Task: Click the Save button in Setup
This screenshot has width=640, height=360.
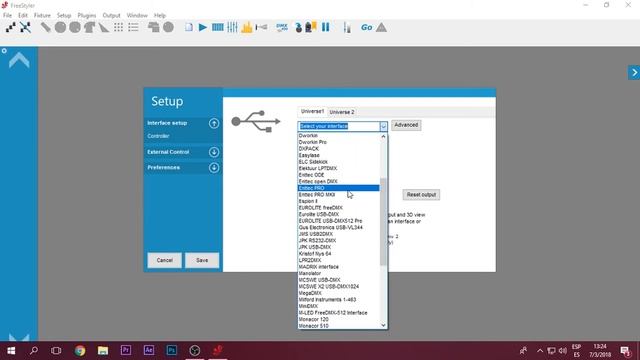Action: (202, 260)
